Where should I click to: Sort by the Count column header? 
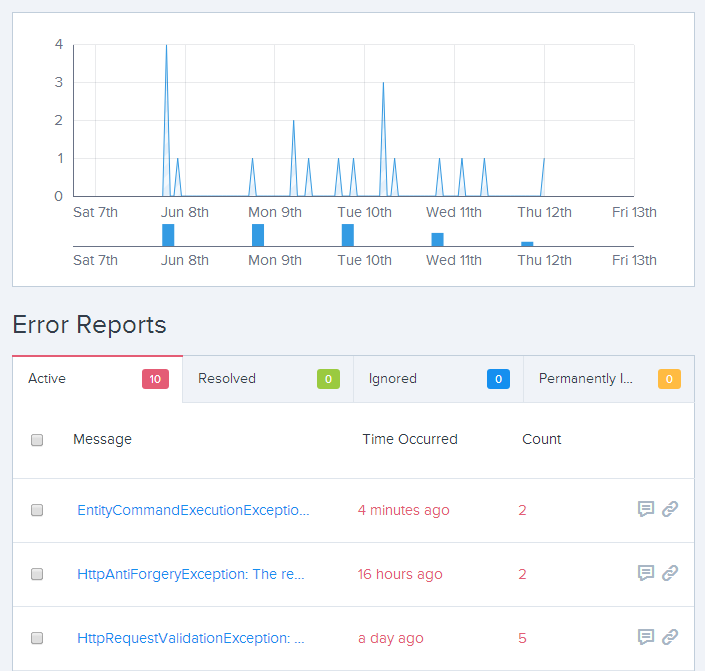point(541,439)
